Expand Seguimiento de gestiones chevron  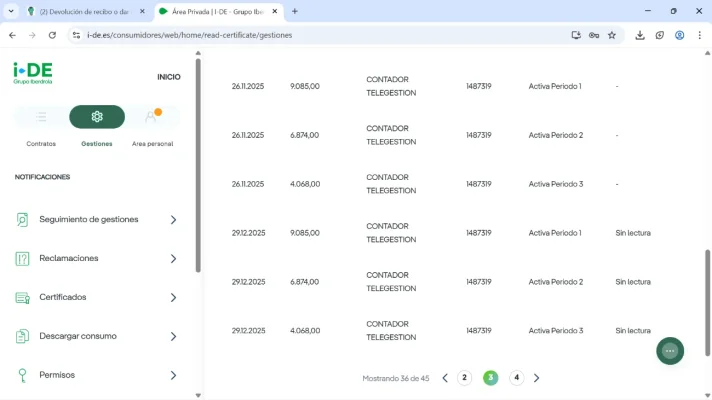[x=173, y=220]
